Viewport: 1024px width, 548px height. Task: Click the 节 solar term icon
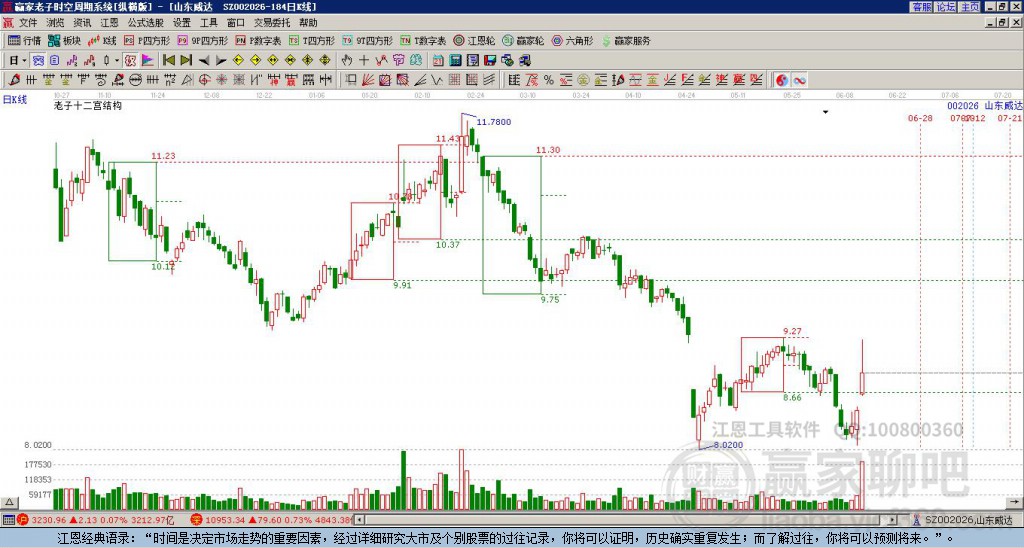pos(398,61)
